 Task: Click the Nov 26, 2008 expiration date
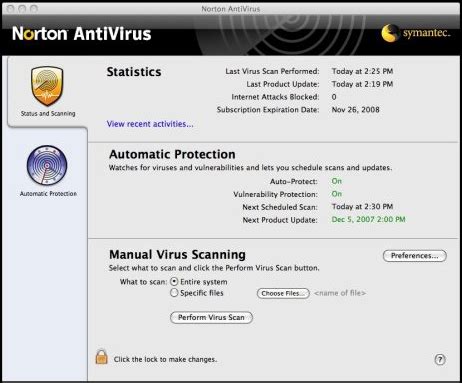pos(355,110)
